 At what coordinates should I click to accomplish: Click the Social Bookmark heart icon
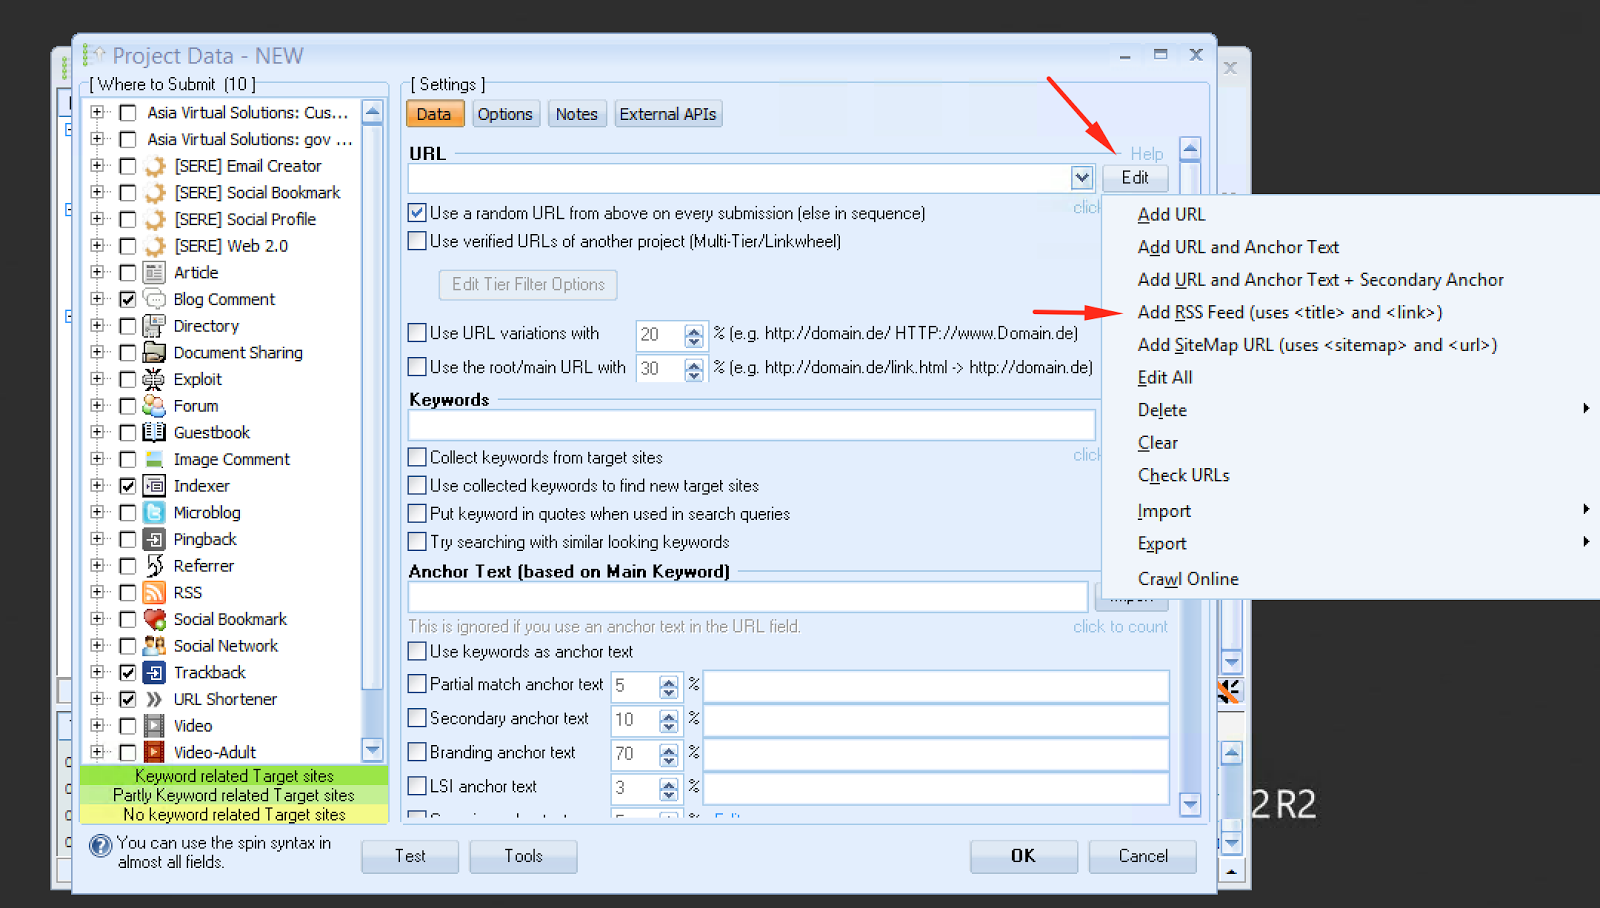point(154,619)
